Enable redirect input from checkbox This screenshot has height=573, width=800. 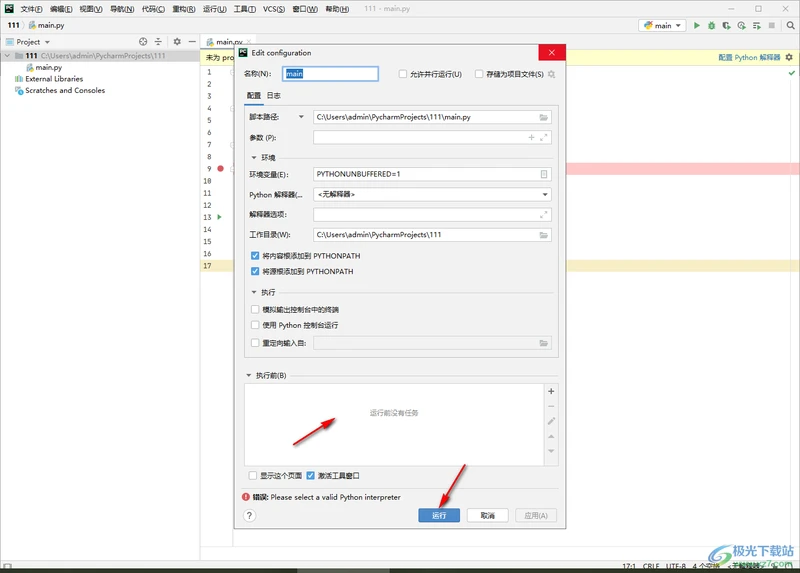tap(255, 343)
